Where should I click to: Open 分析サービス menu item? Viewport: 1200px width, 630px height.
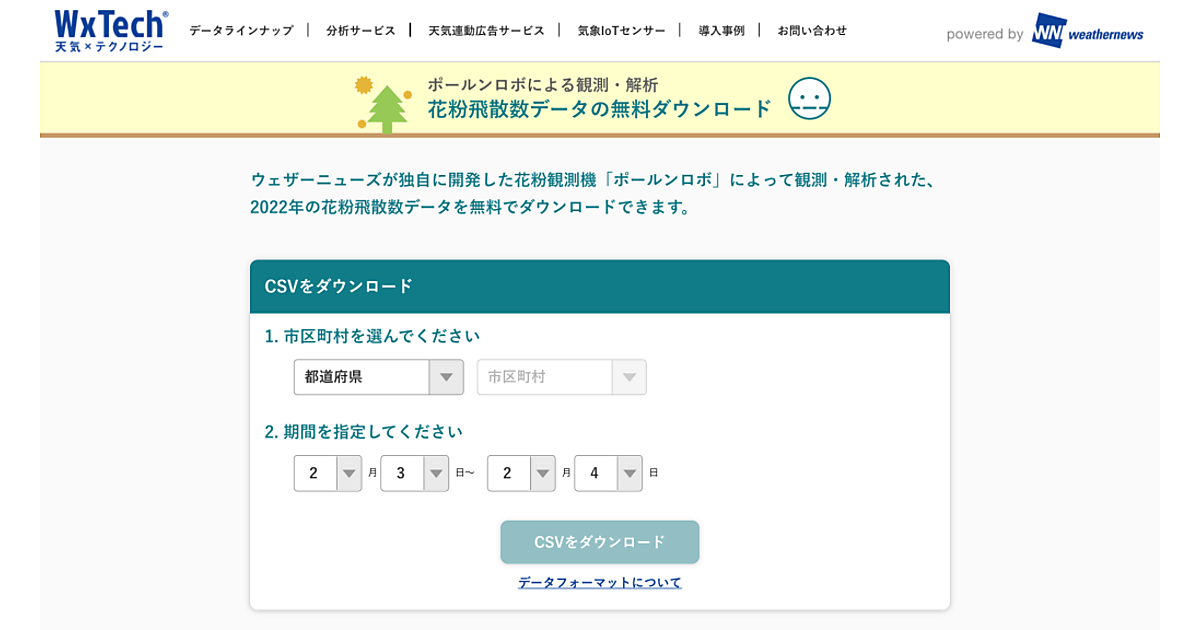(360, 31)
